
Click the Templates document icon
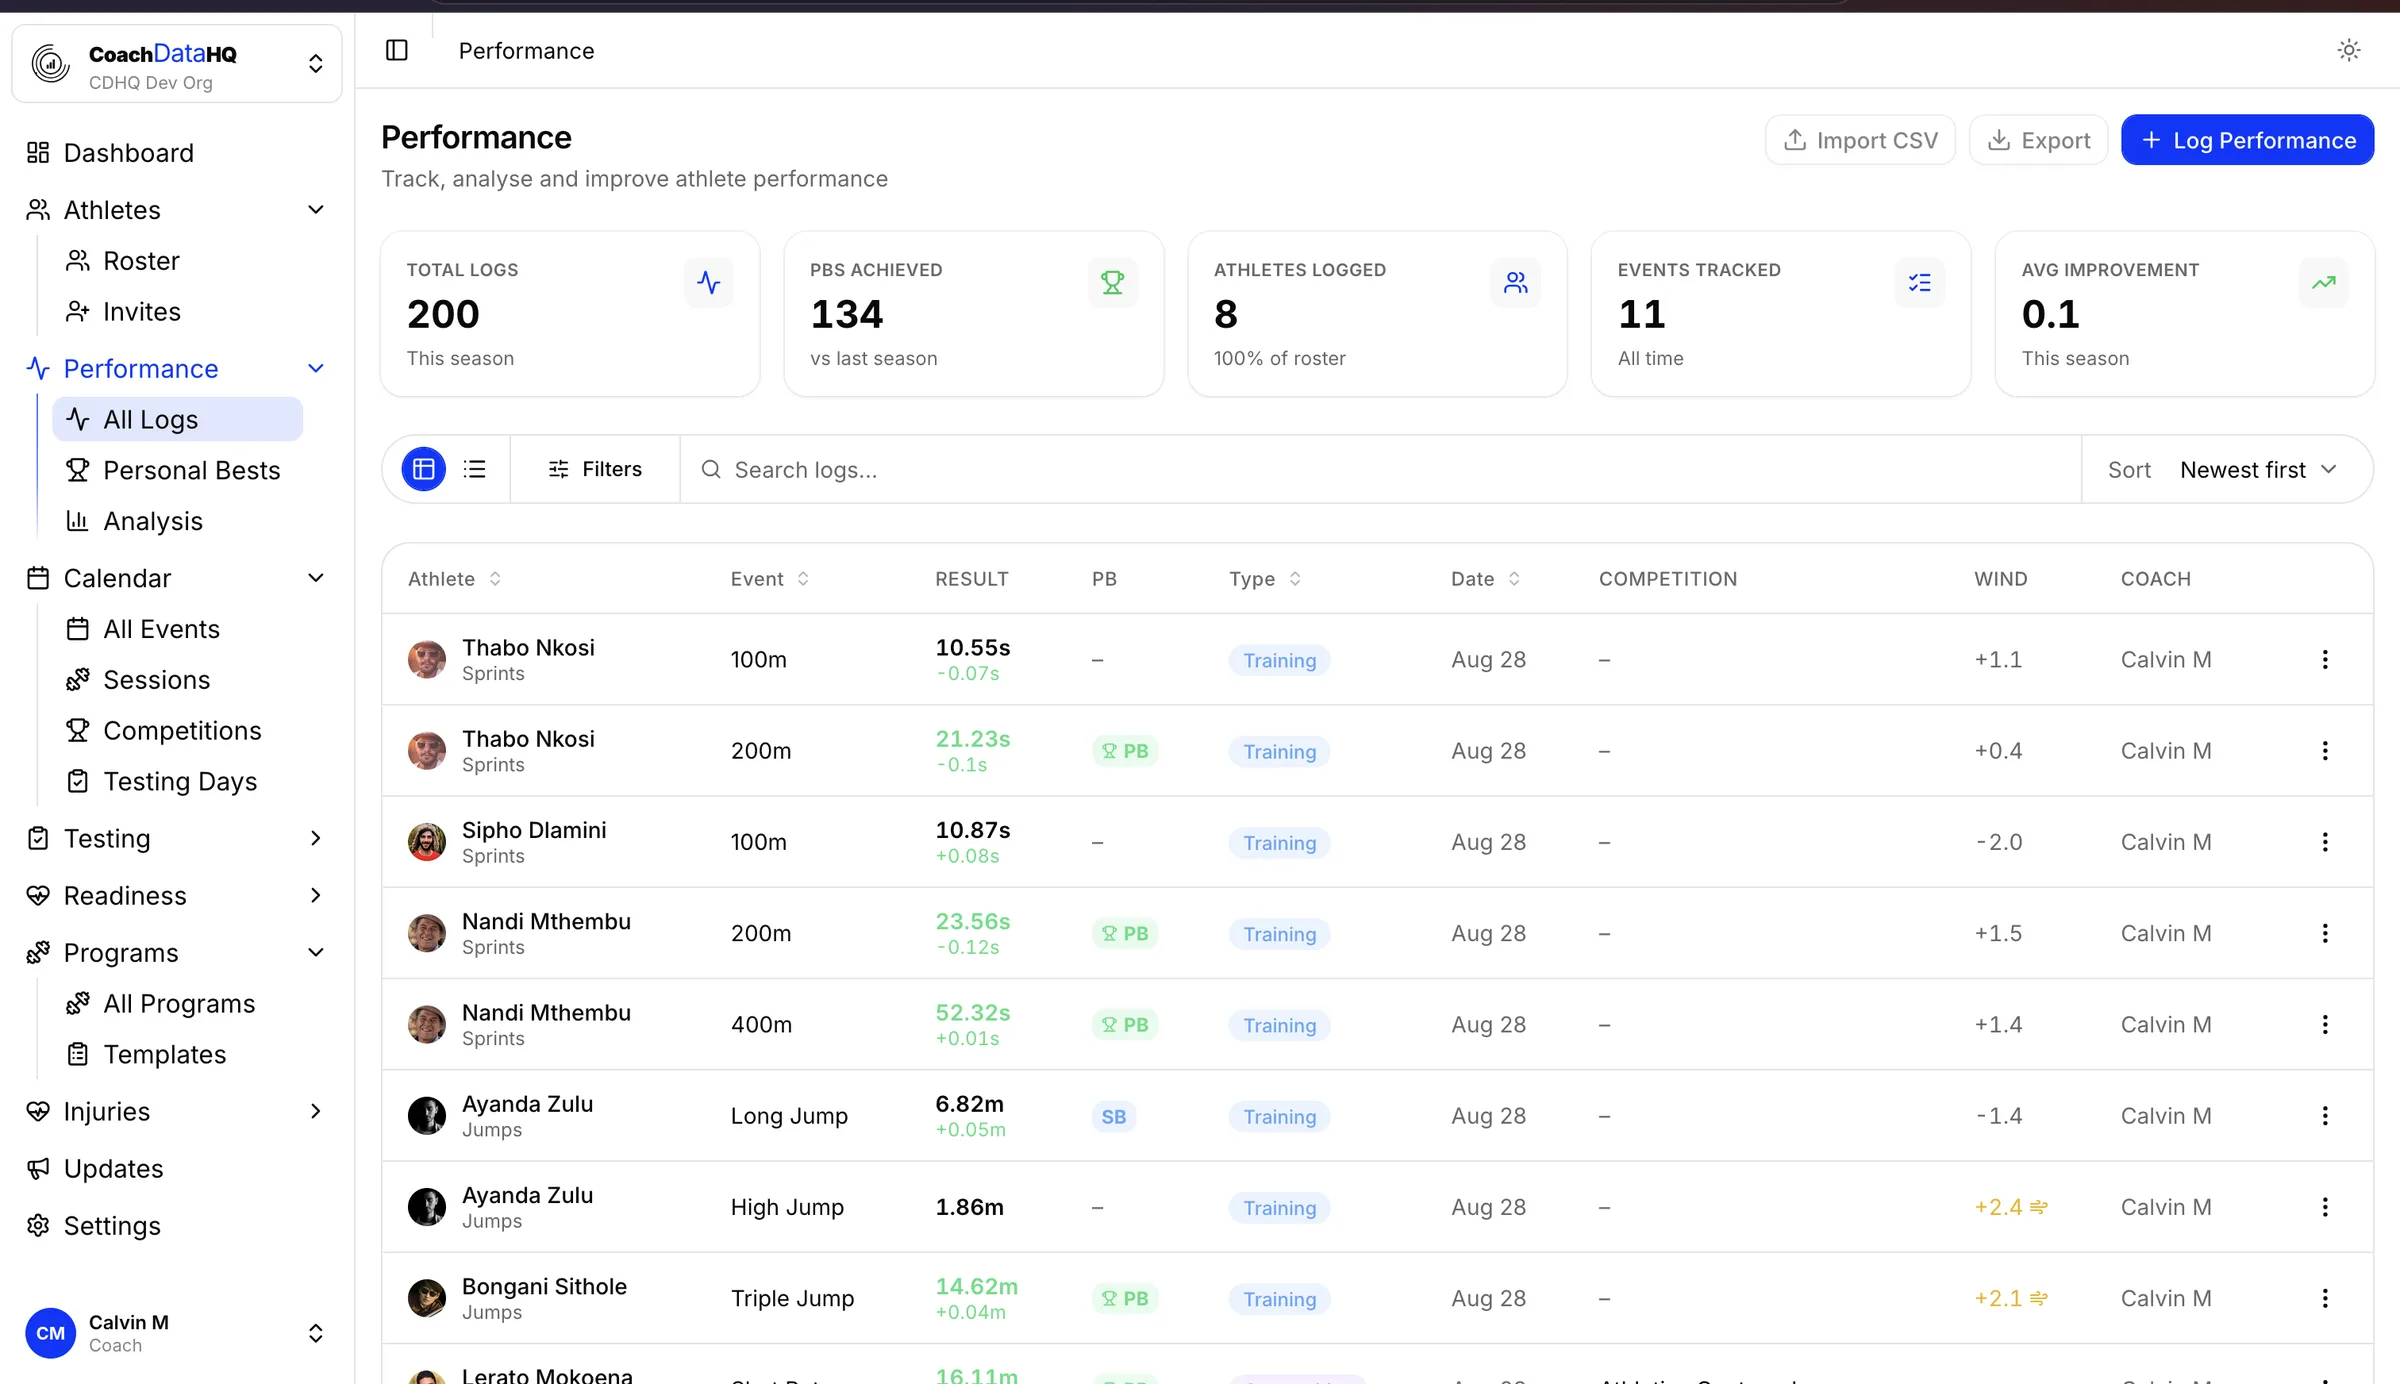(78, 1055)
